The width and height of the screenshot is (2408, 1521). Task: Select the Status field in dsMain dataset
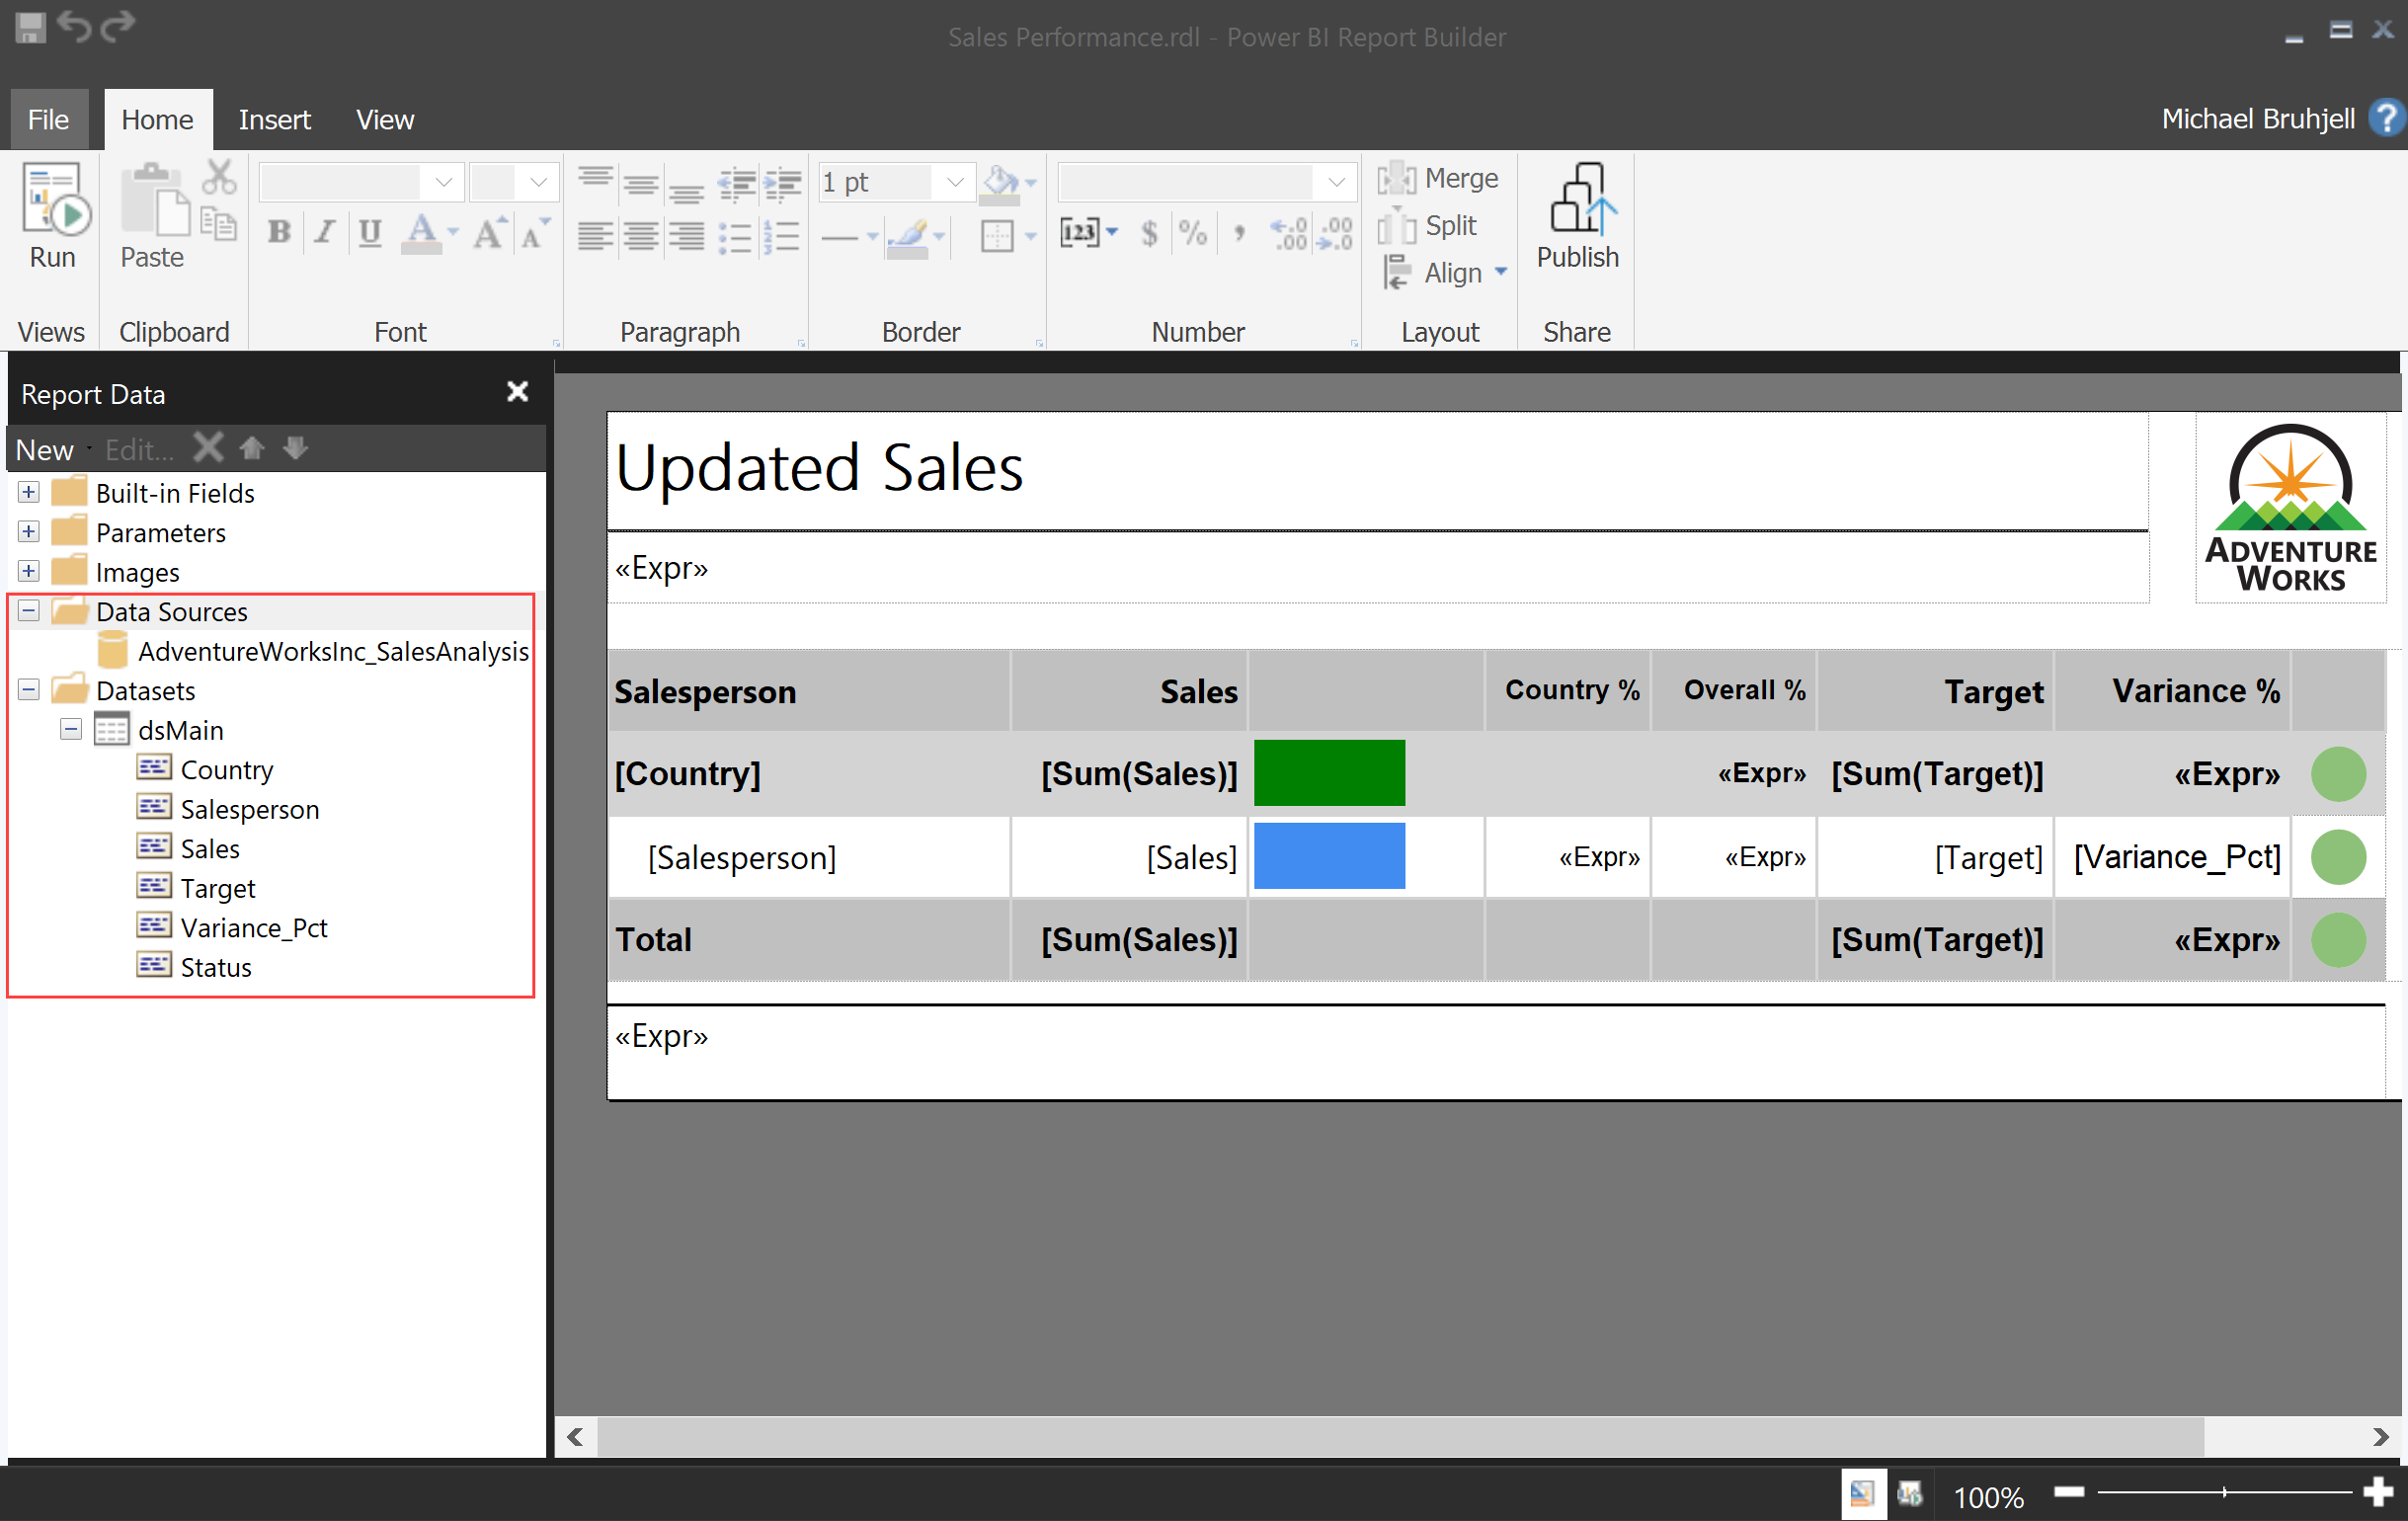(x=215, y=966)
